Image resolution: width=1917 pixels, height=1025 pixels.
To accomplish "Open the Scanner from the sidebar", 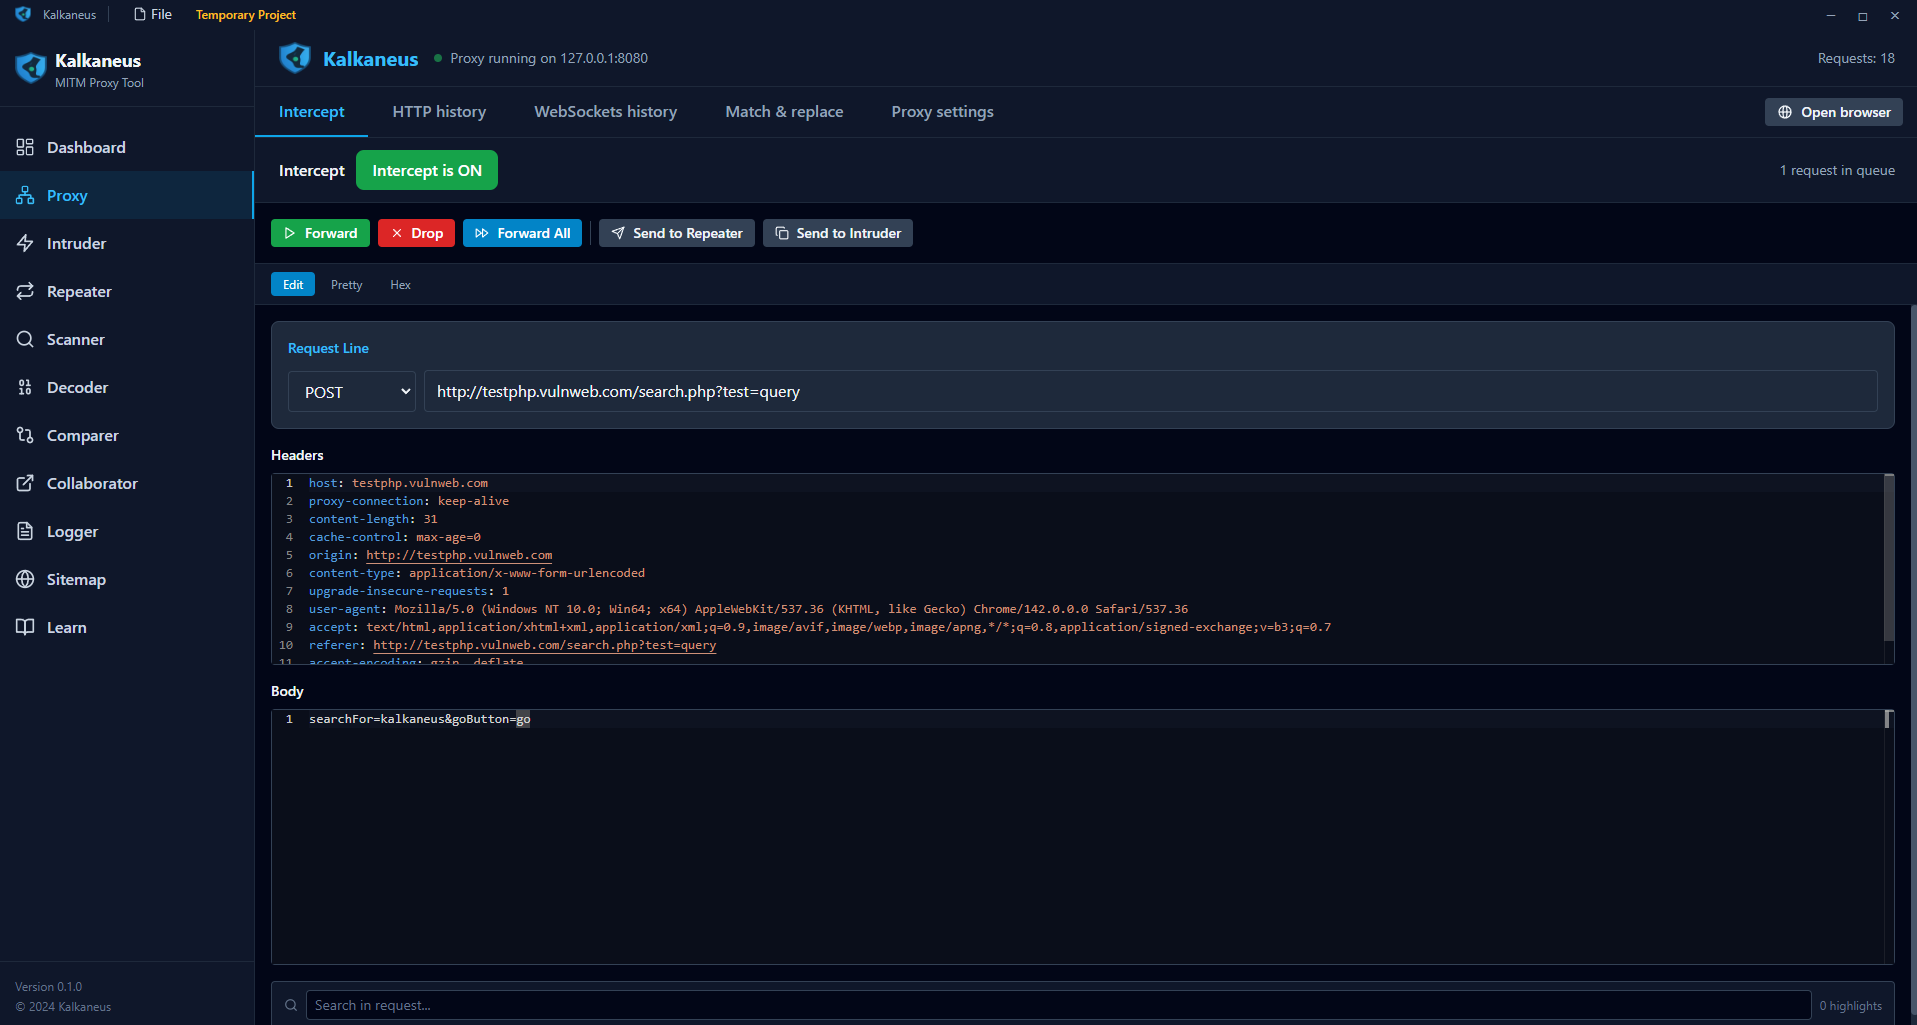I will click(75, 339).
